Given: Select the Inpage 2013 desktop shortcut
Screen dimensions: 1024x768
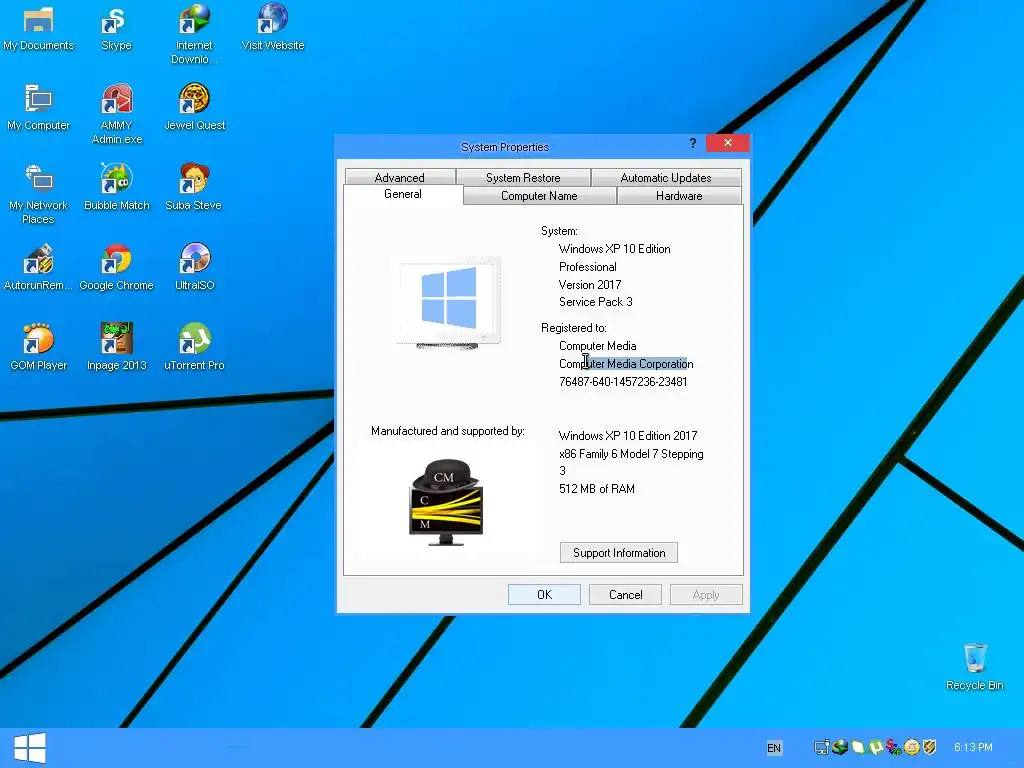Looking at the screenshot, I should click(x=116, y=347).
